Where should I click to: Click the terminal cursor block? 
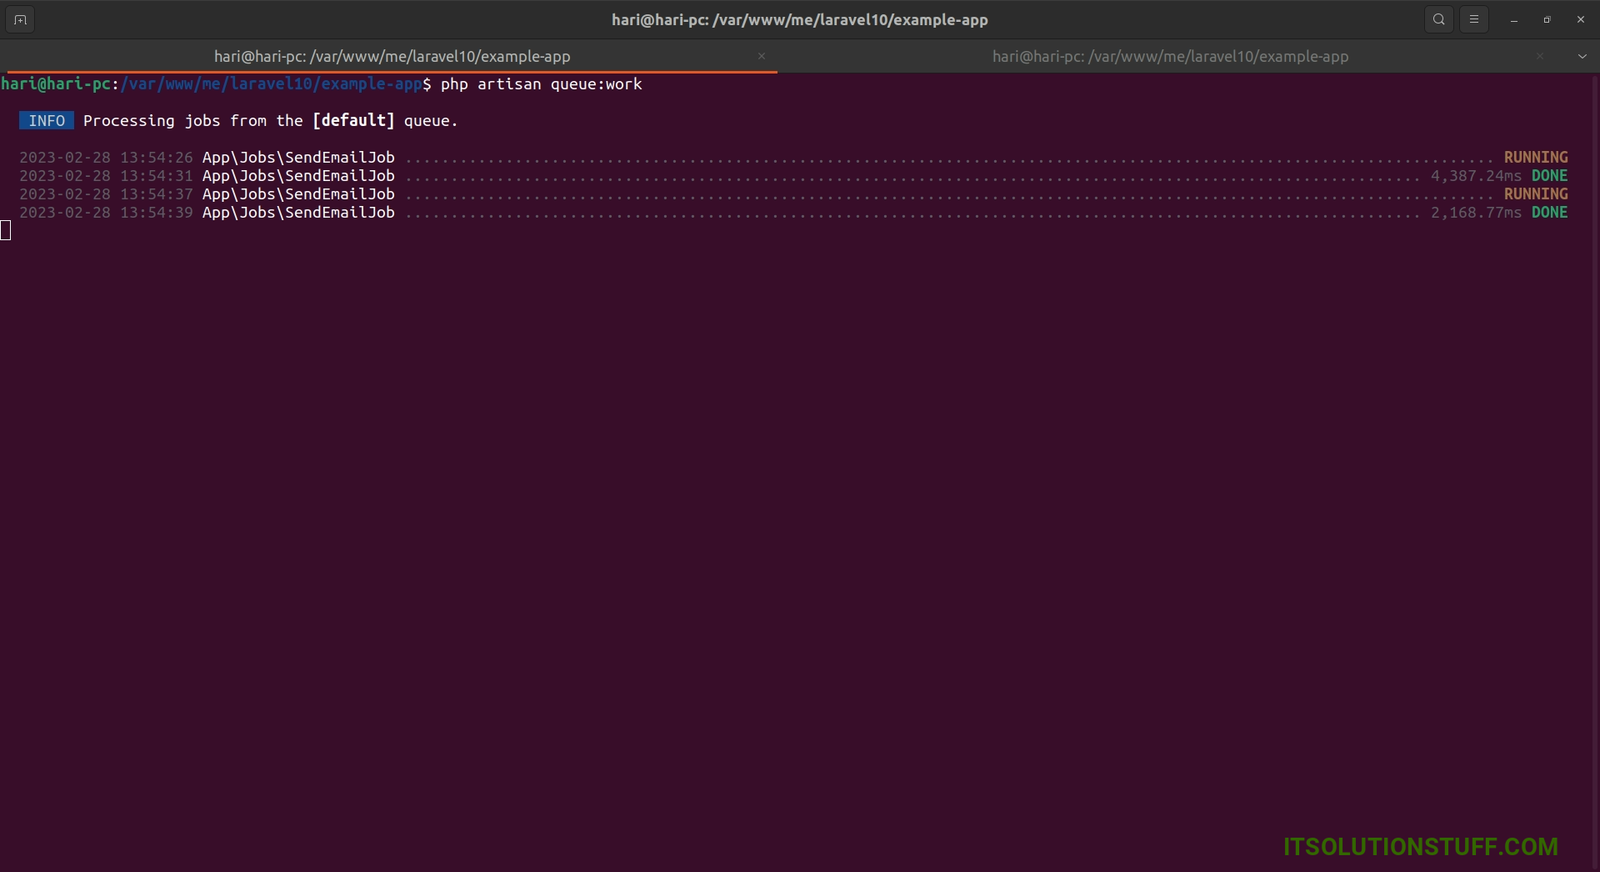(x=6, y=231)
